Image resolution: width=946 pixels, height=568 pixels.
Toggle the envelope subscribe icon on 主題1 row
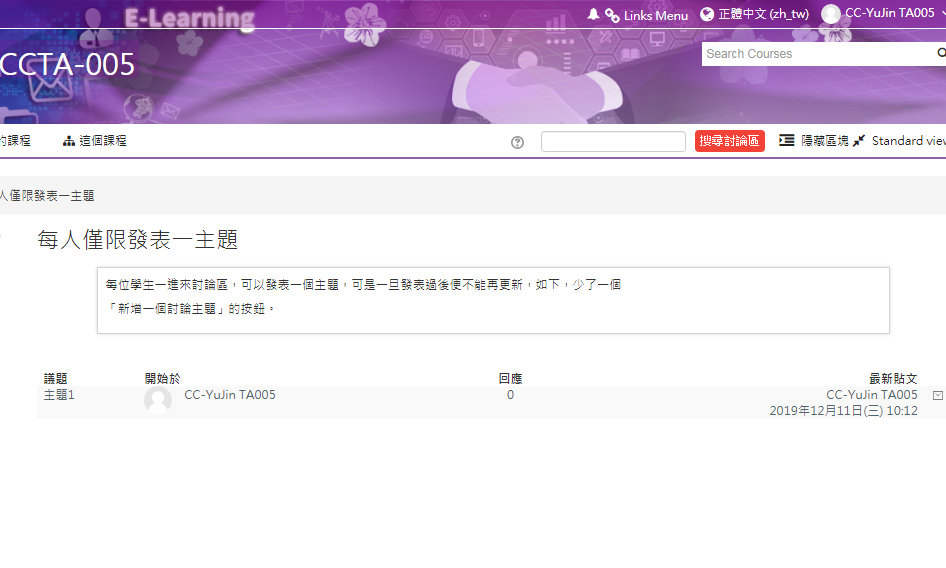(x=937, y=396)
